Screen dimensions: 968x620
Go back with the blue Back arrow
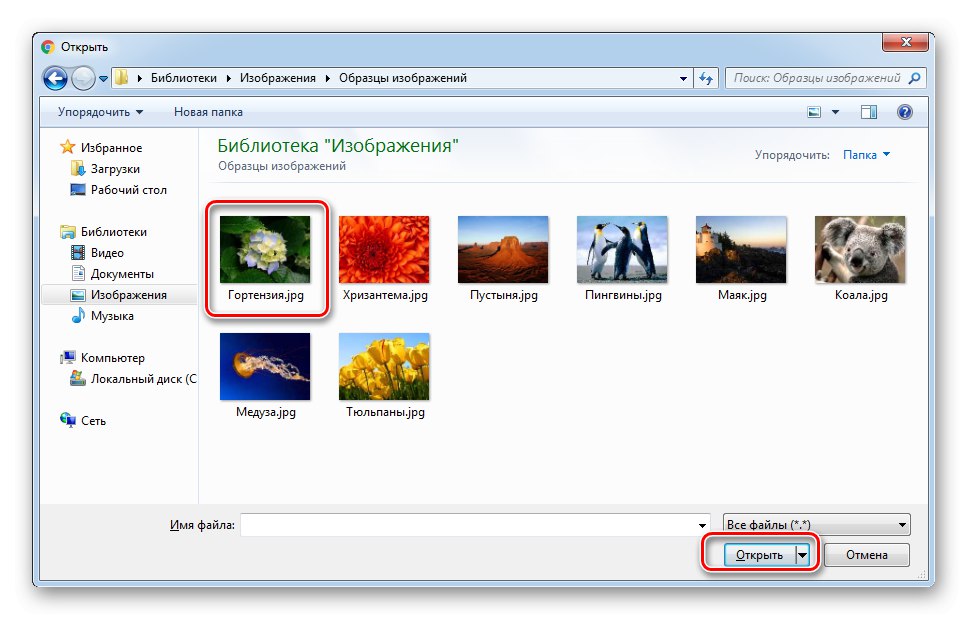tap(55, 78)
